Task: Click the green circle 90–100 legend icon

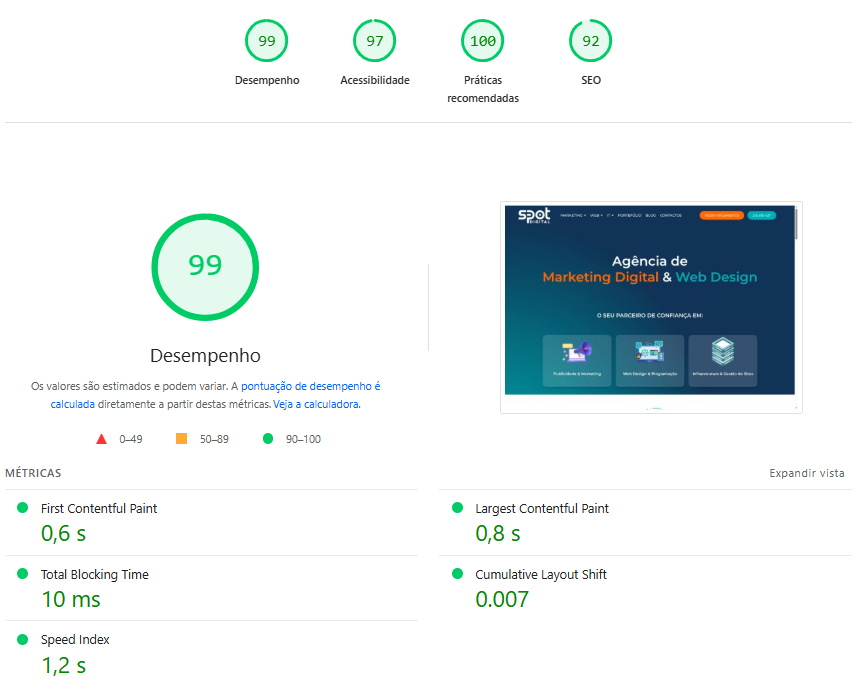Action: pyautogui.click(x=267, y=438)
